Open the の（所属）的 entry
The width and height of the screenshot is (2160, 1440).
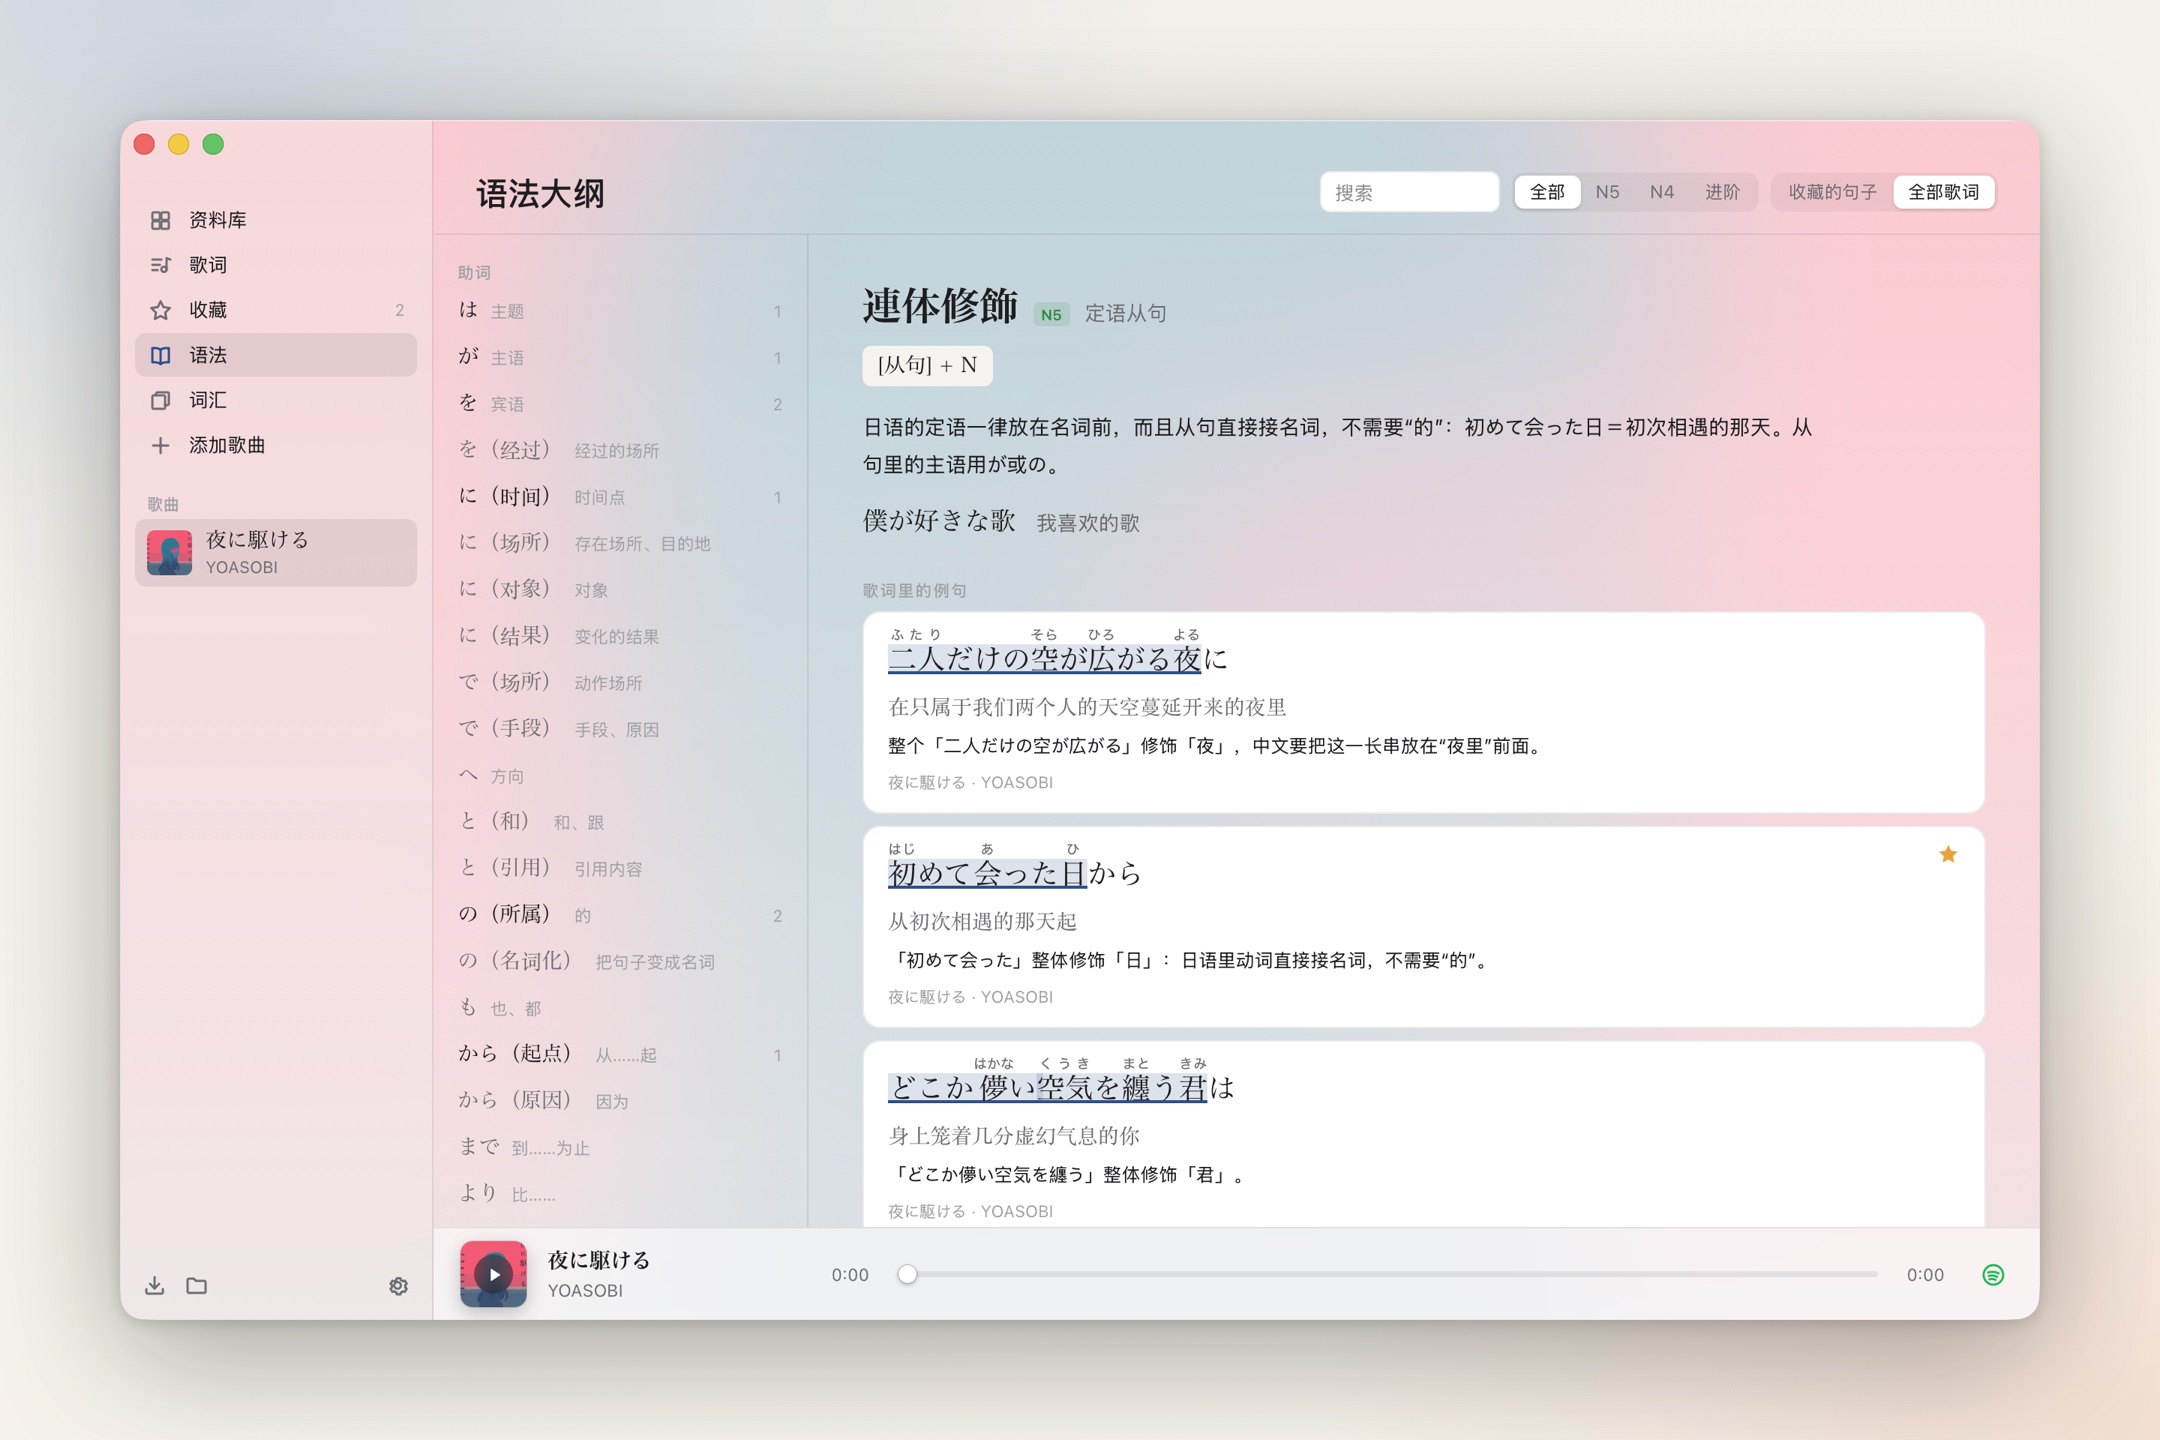[620, 915]
